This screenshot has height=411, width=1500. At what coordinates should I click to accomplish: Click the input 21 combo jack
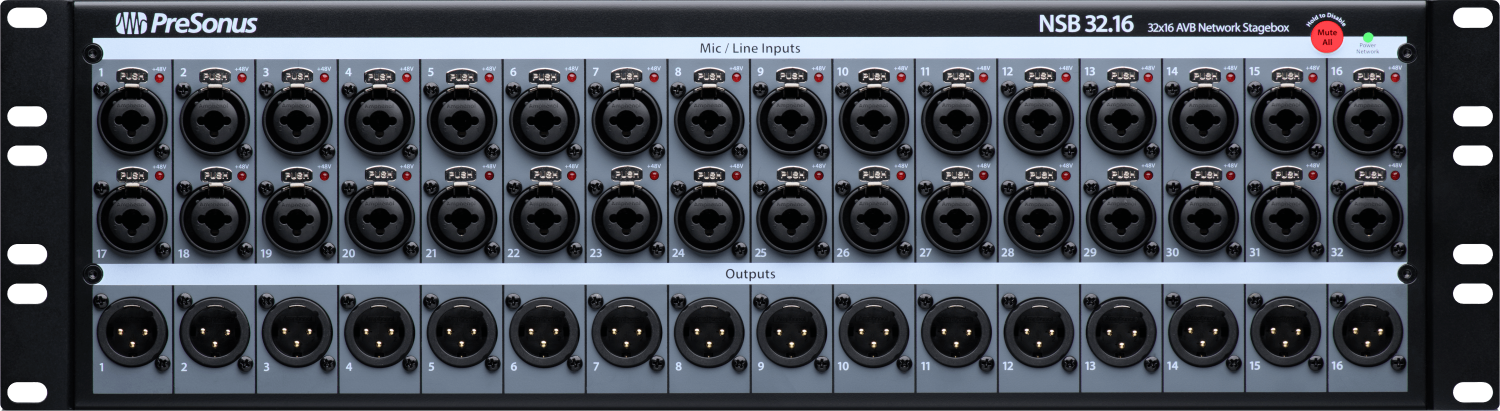tap(462, 219)
